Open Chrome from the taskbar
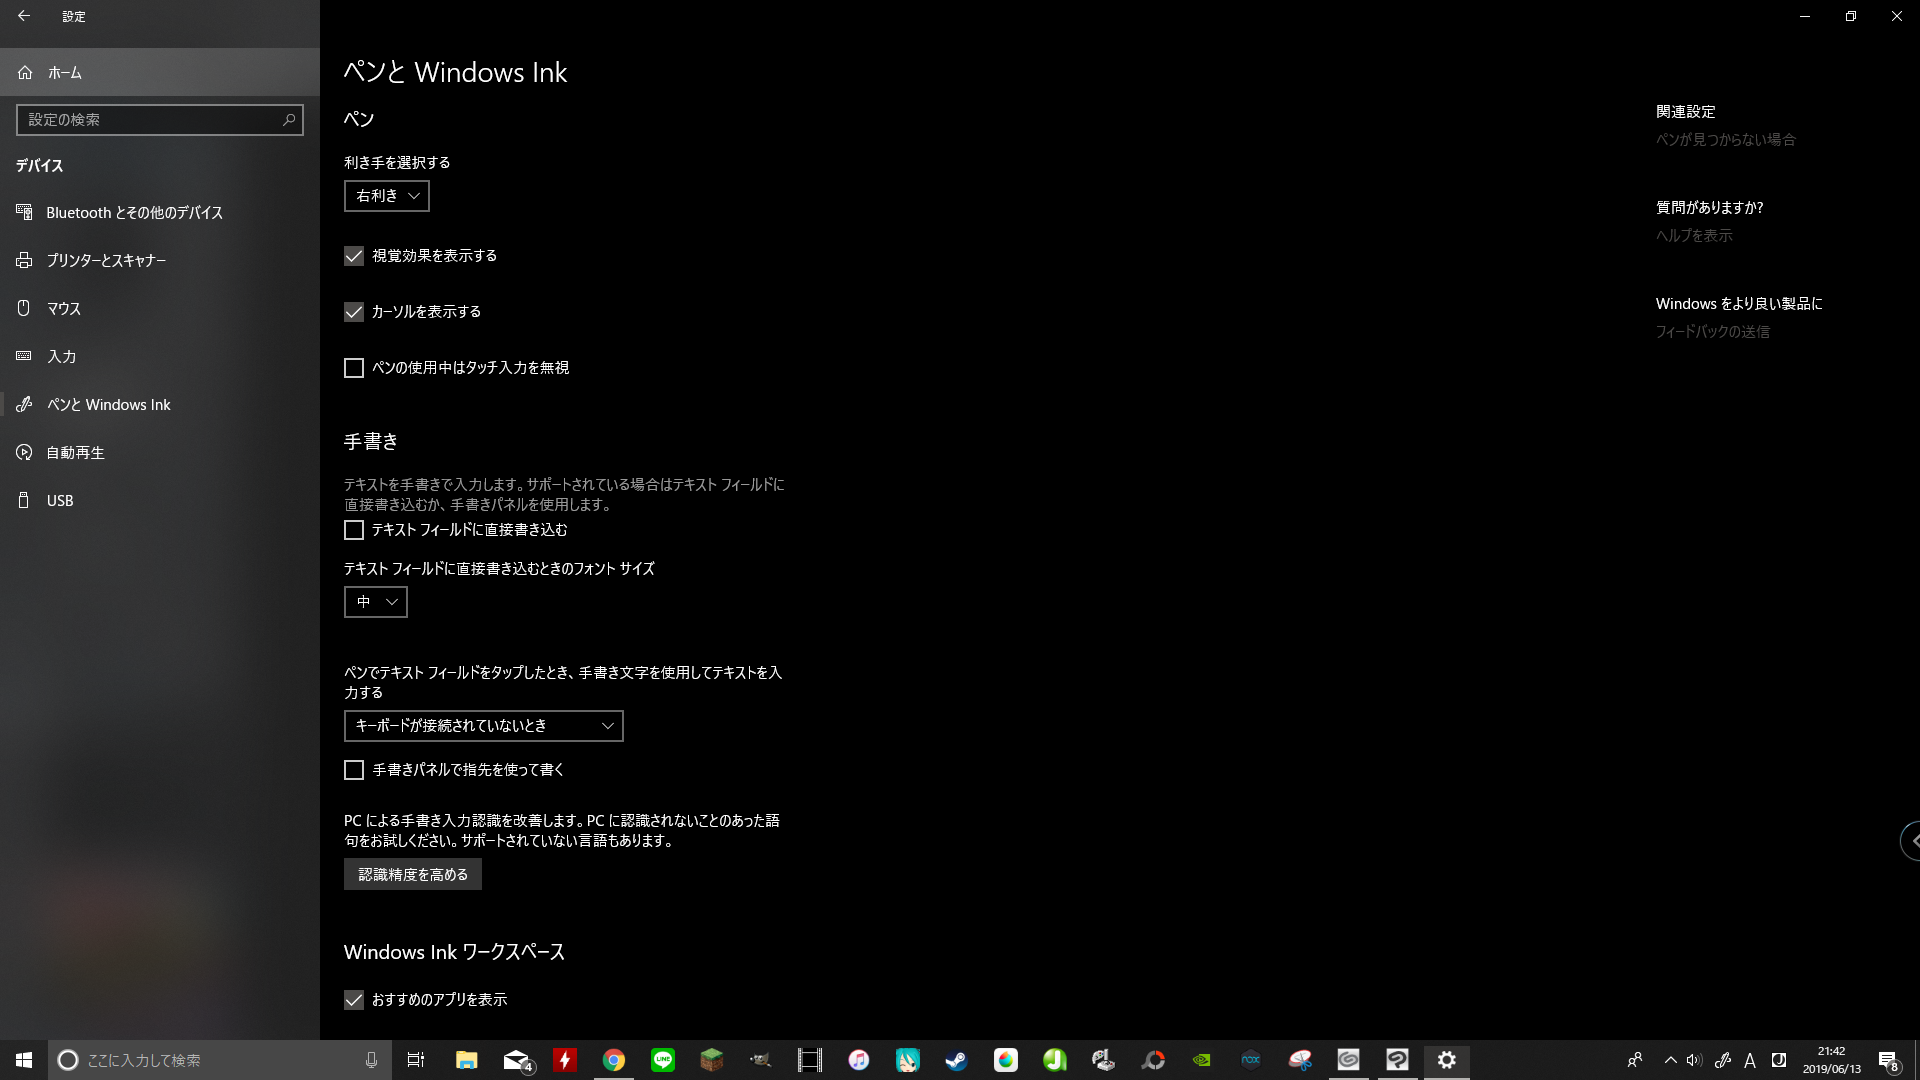This screenshot has width=1920, height=1080. pos(614,1060)
